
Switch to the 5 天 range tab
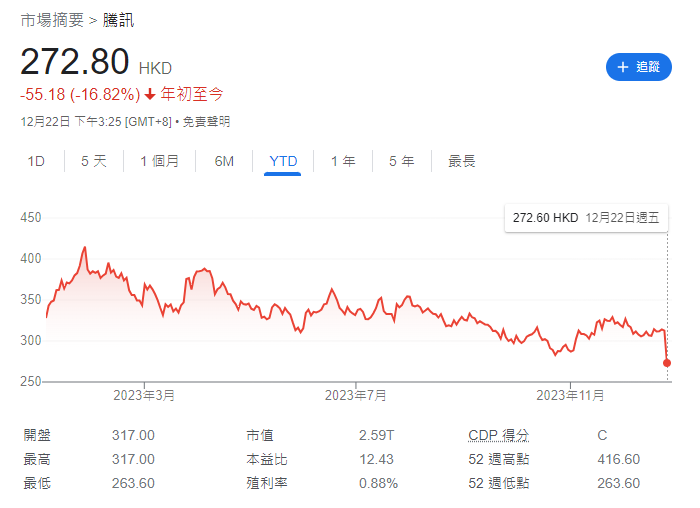click(93, 161)
